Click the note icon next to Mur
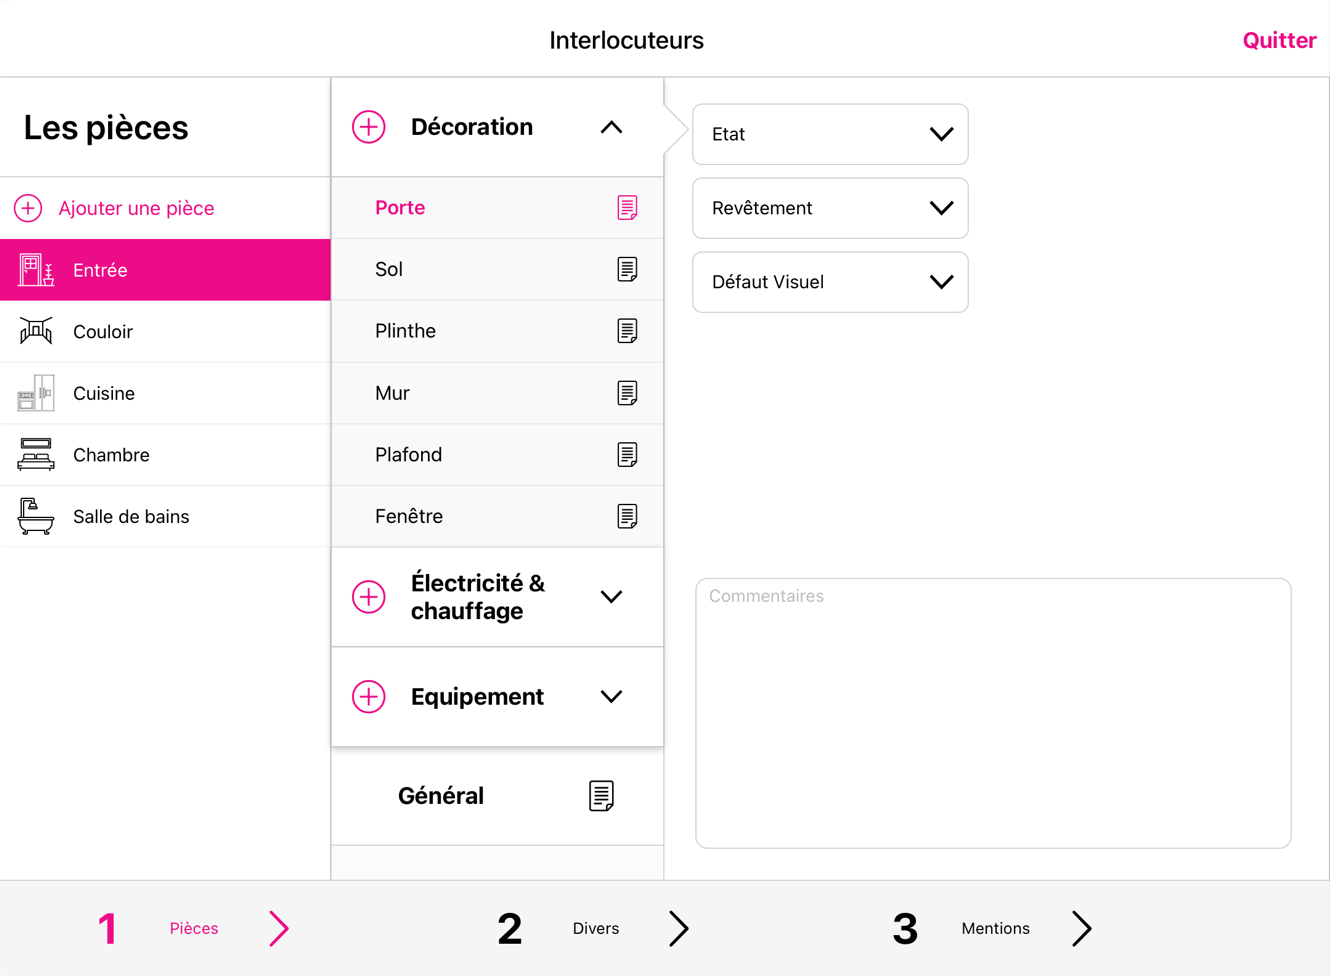 point(627,393)
